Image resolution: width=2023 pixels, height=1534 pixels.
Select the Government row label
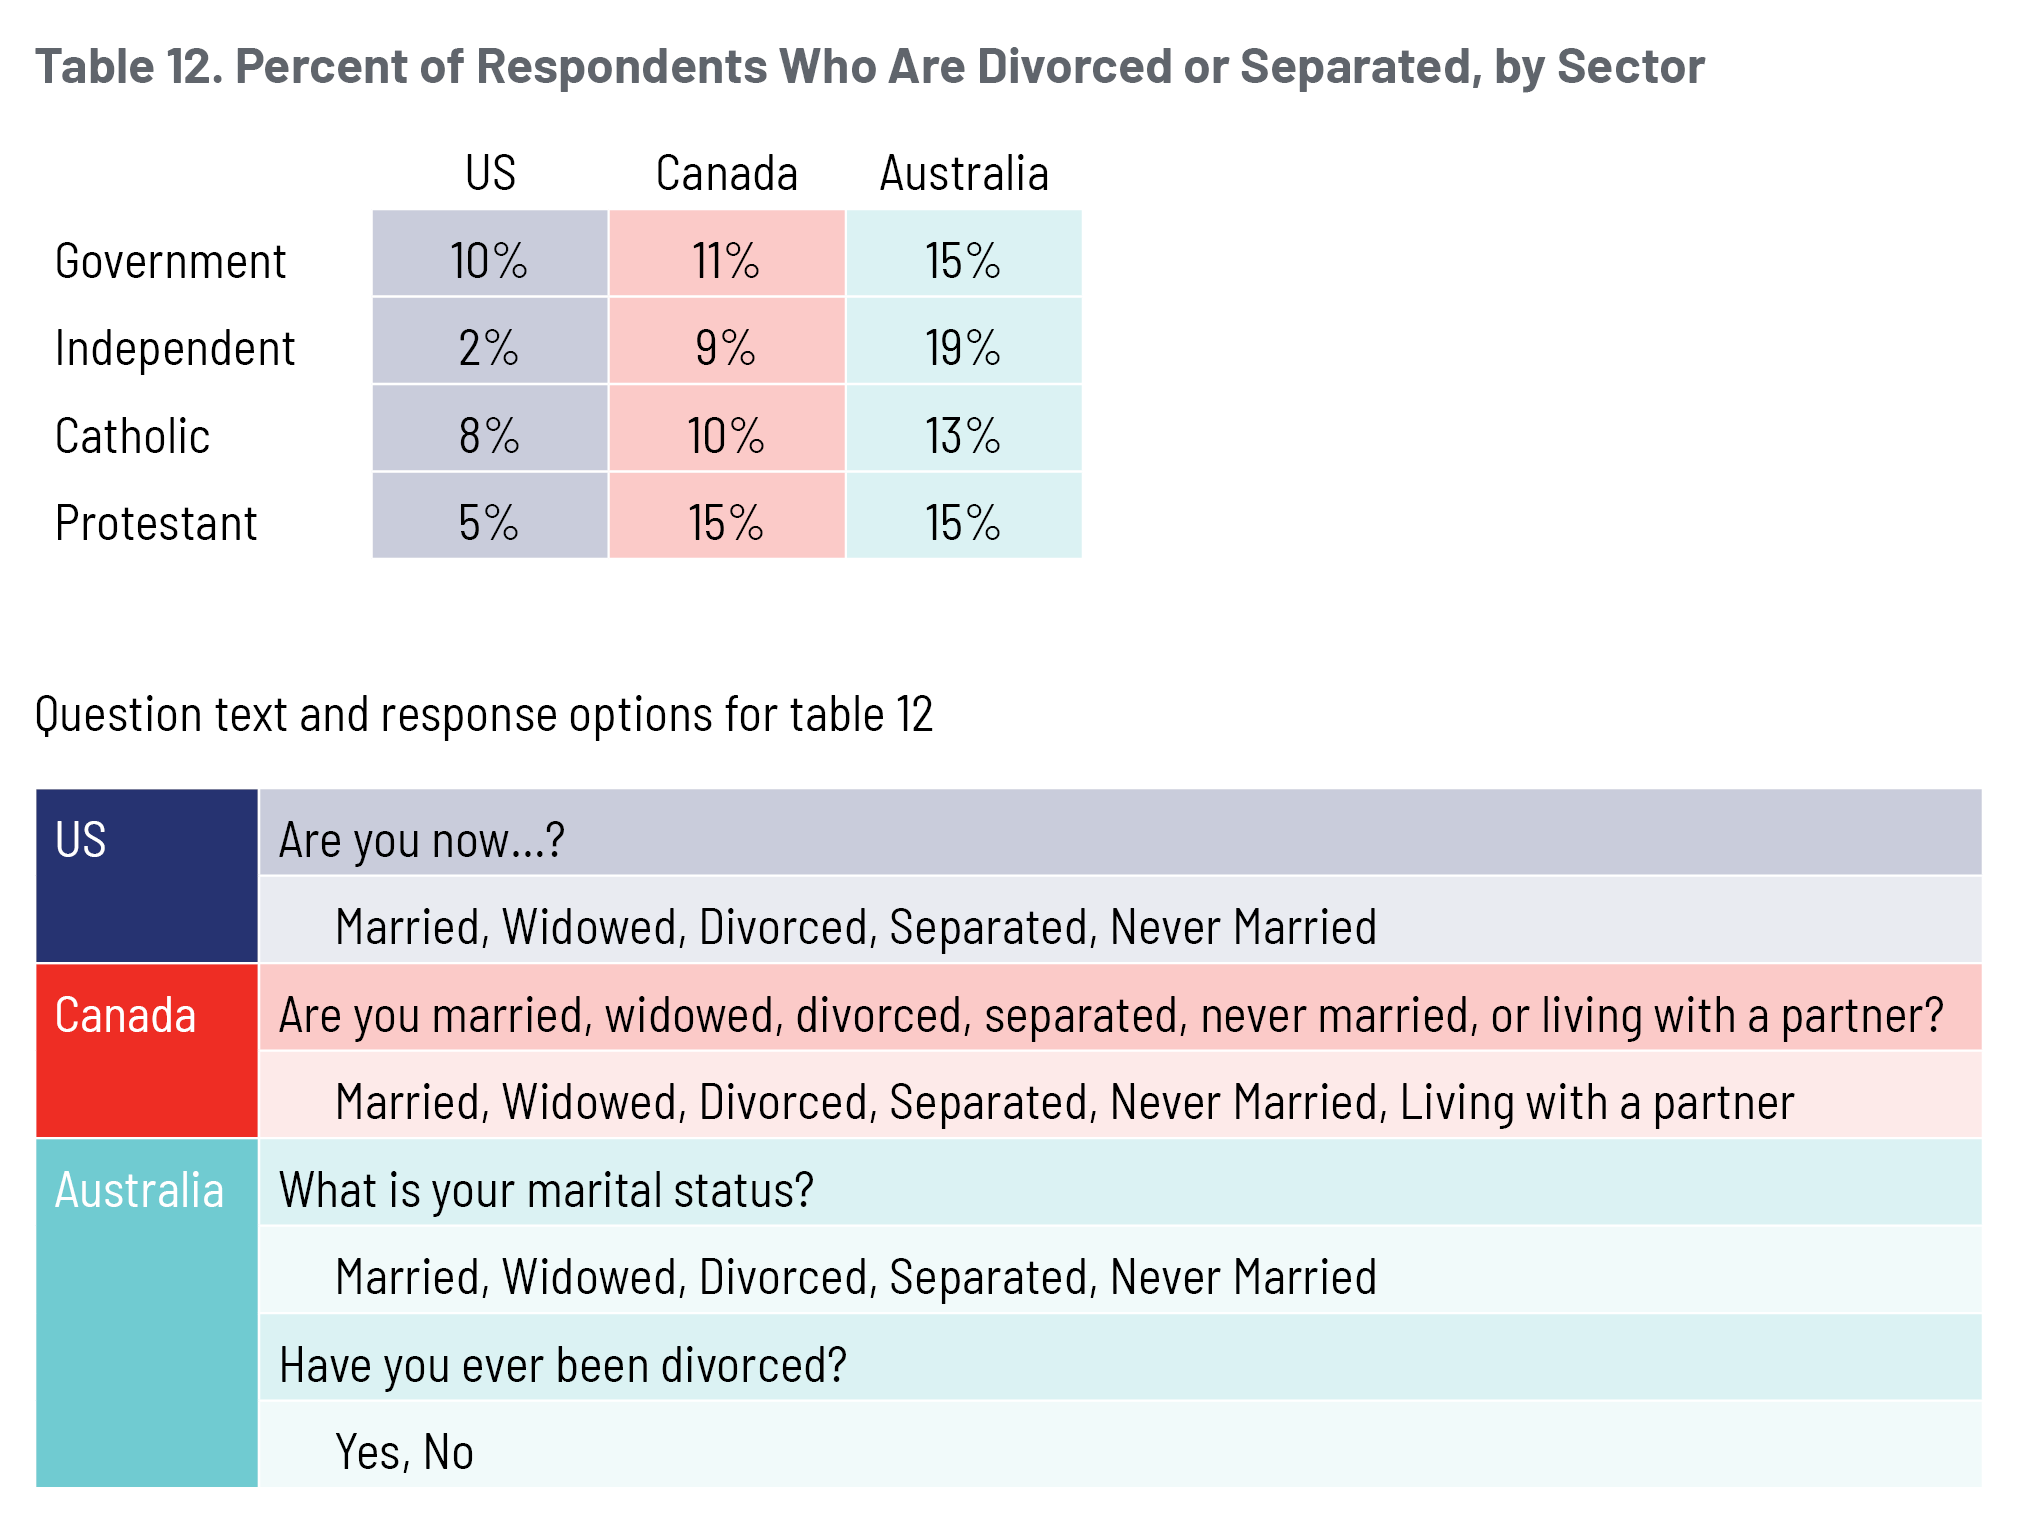[170, 262]
